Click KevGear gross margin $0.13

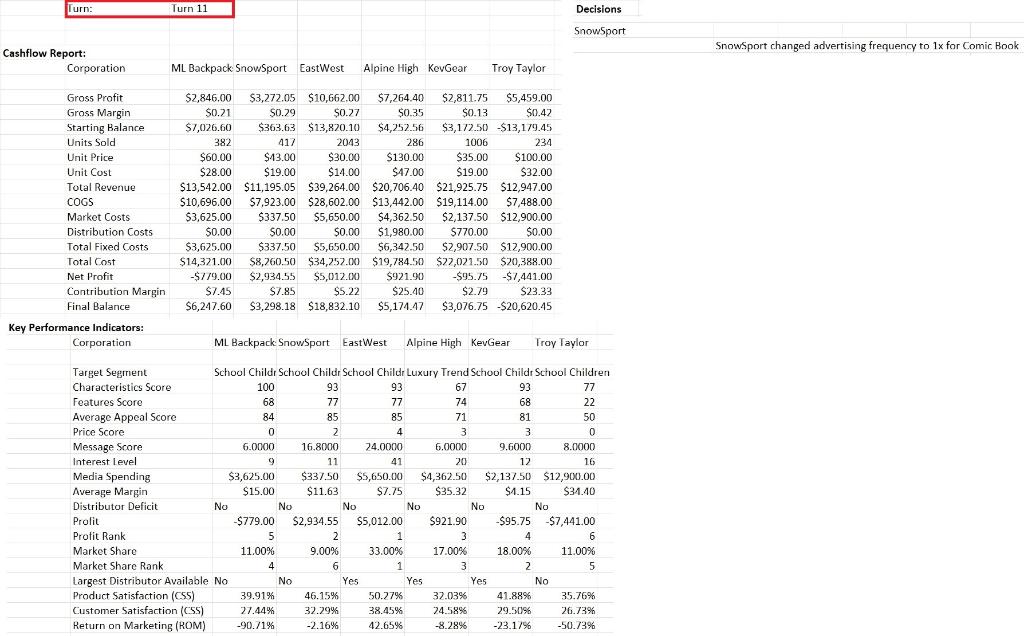coord(475,113)
